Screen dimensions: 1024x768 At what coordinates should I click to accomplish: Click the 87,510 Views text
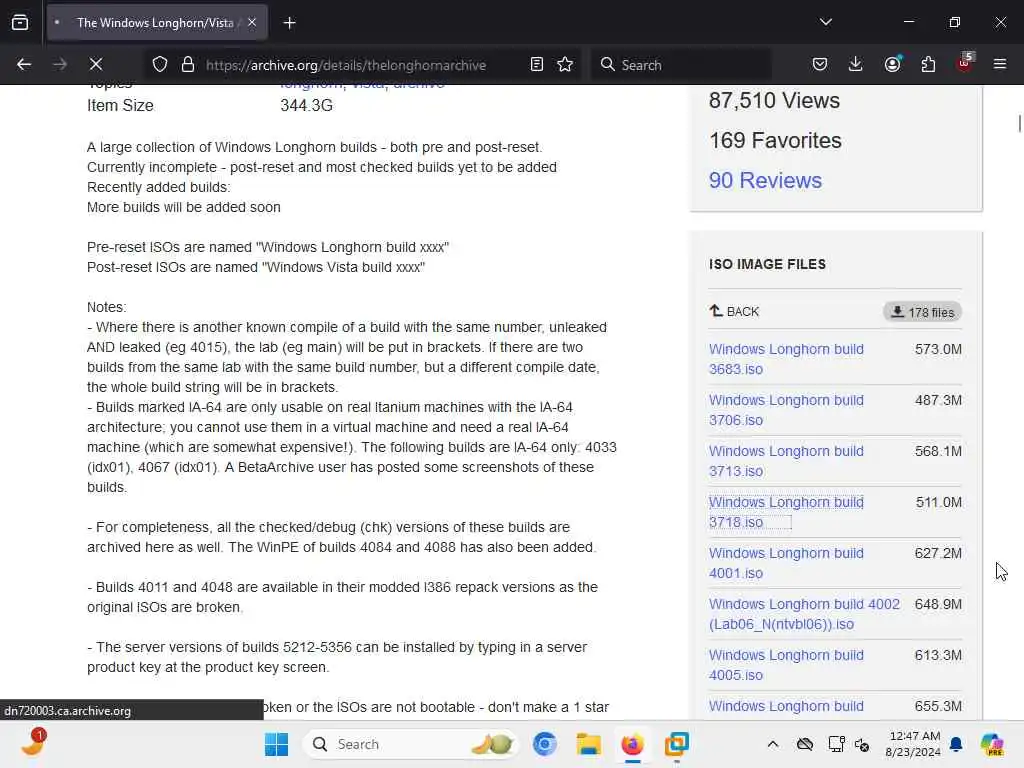point(775,101)
